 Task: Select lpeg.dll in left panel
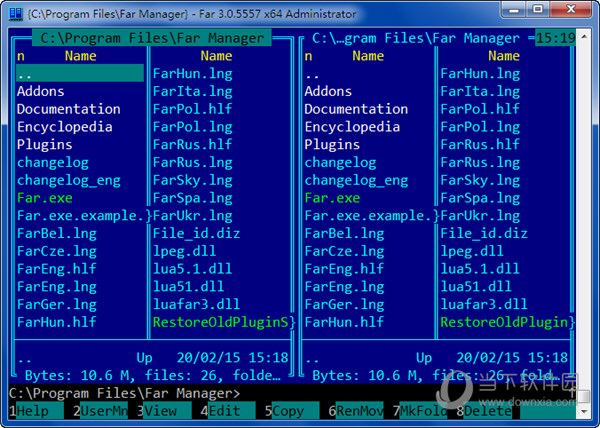(x=184, y=251)
